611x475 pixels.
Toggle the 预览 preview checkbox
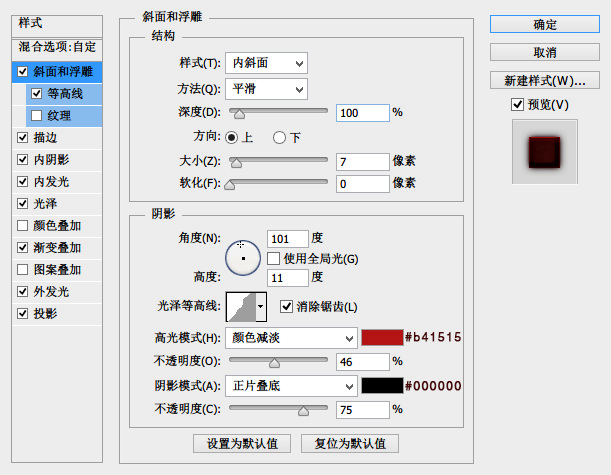click(517, 104)
